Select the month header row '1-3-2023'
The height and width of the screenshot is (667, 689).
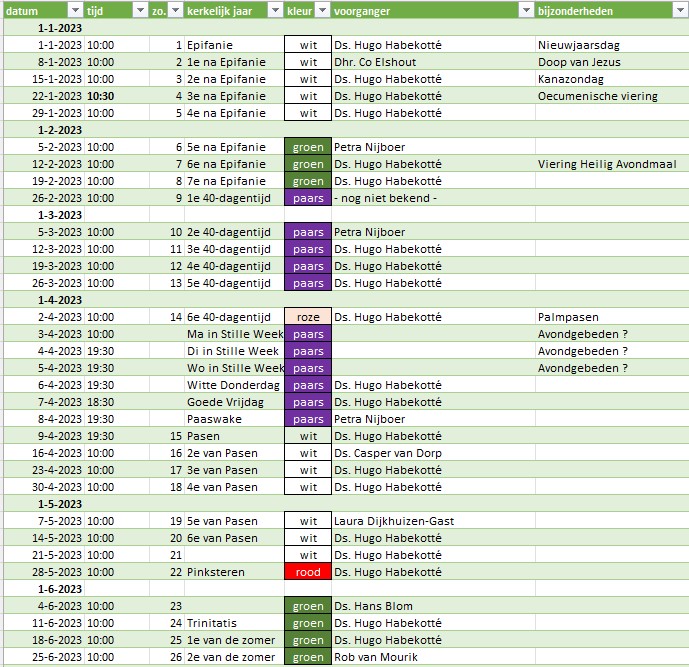point(345,215)
